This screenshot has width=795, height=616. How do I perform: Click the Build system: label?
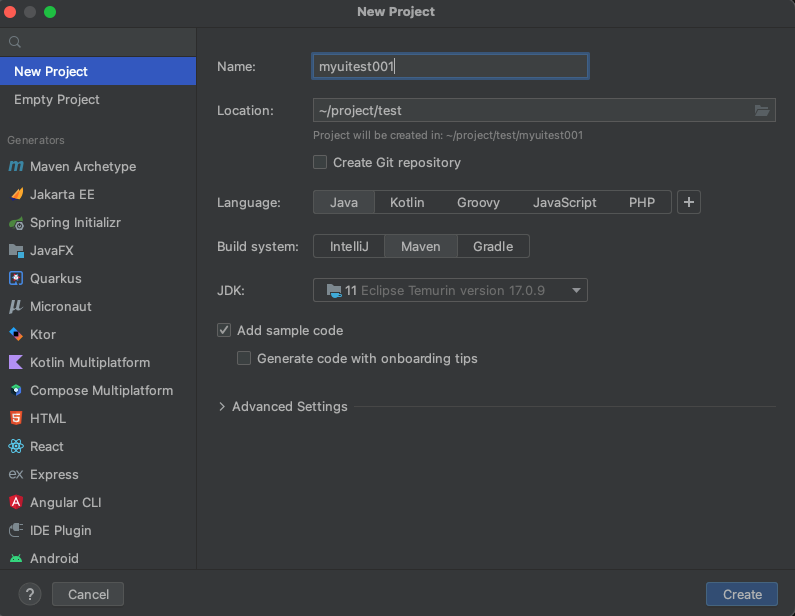pyautogui.click(x=258, y=246)
